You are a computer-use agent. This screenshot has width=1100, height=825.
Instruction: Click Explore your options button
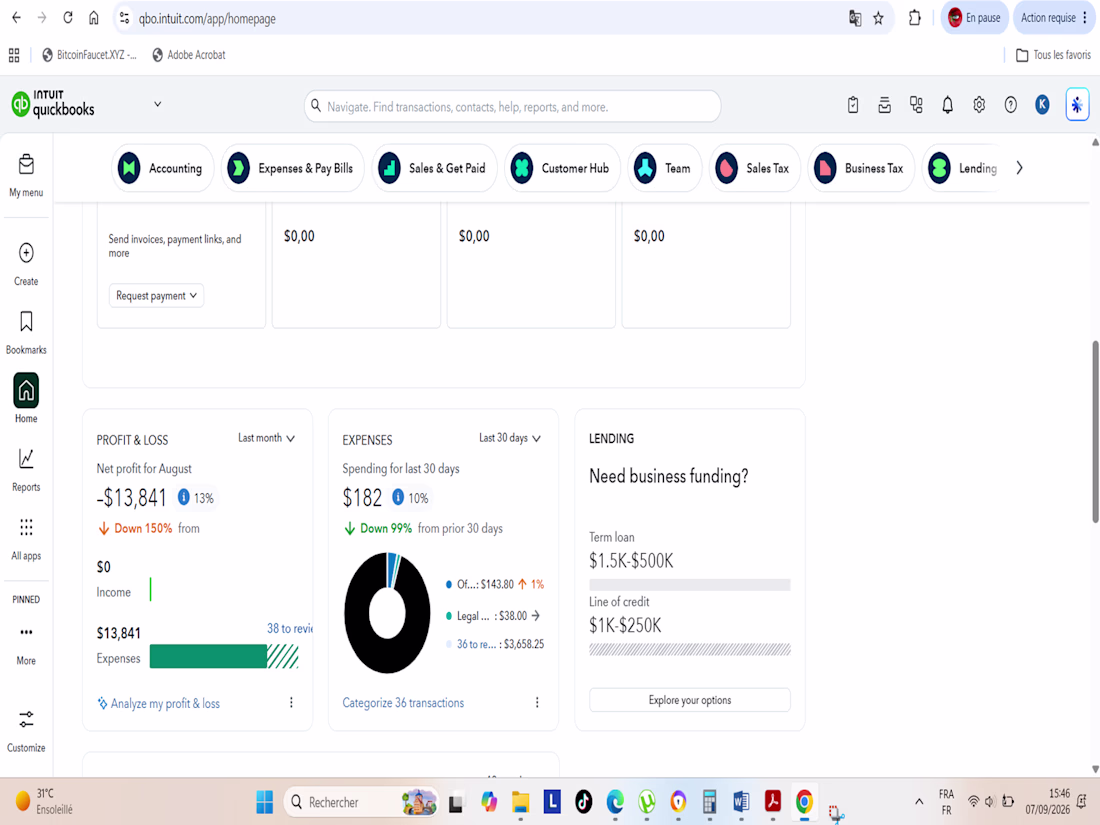[x=690, y=700]
